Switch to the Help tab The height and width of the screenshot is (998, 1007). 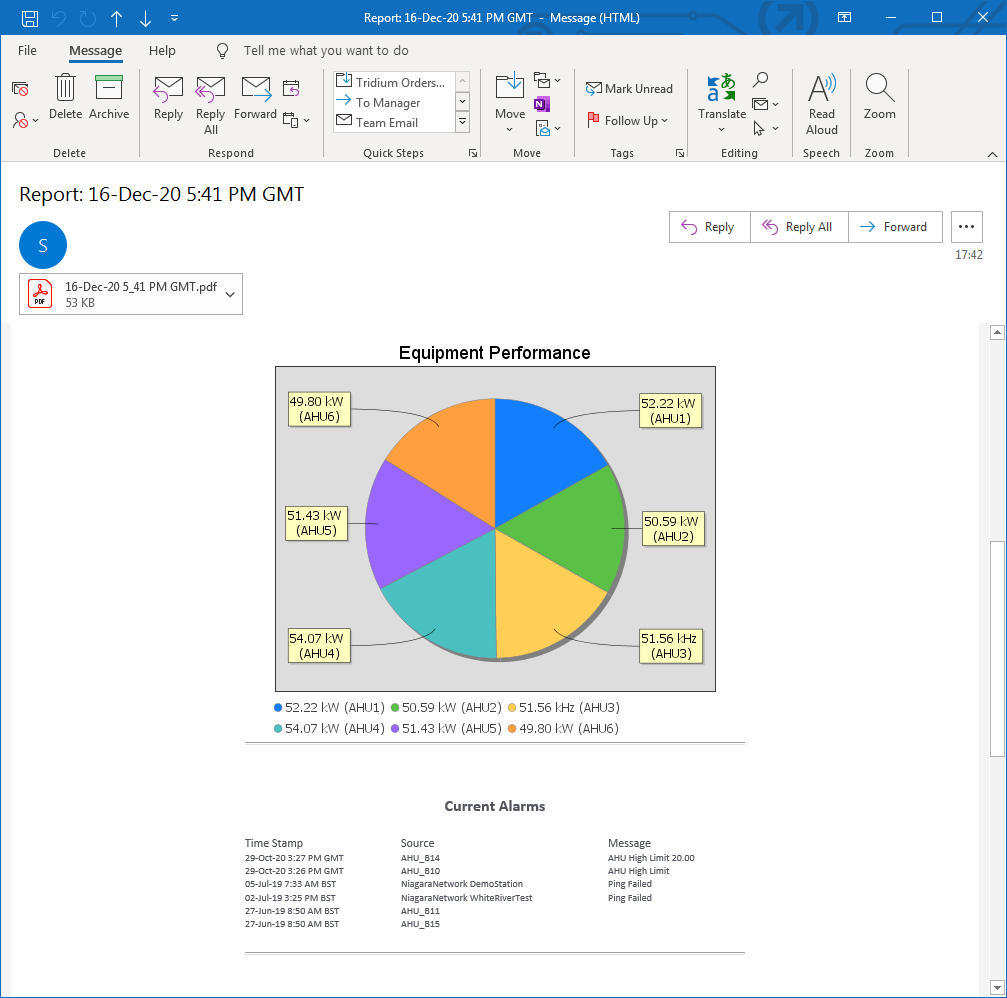pos(162,51)
